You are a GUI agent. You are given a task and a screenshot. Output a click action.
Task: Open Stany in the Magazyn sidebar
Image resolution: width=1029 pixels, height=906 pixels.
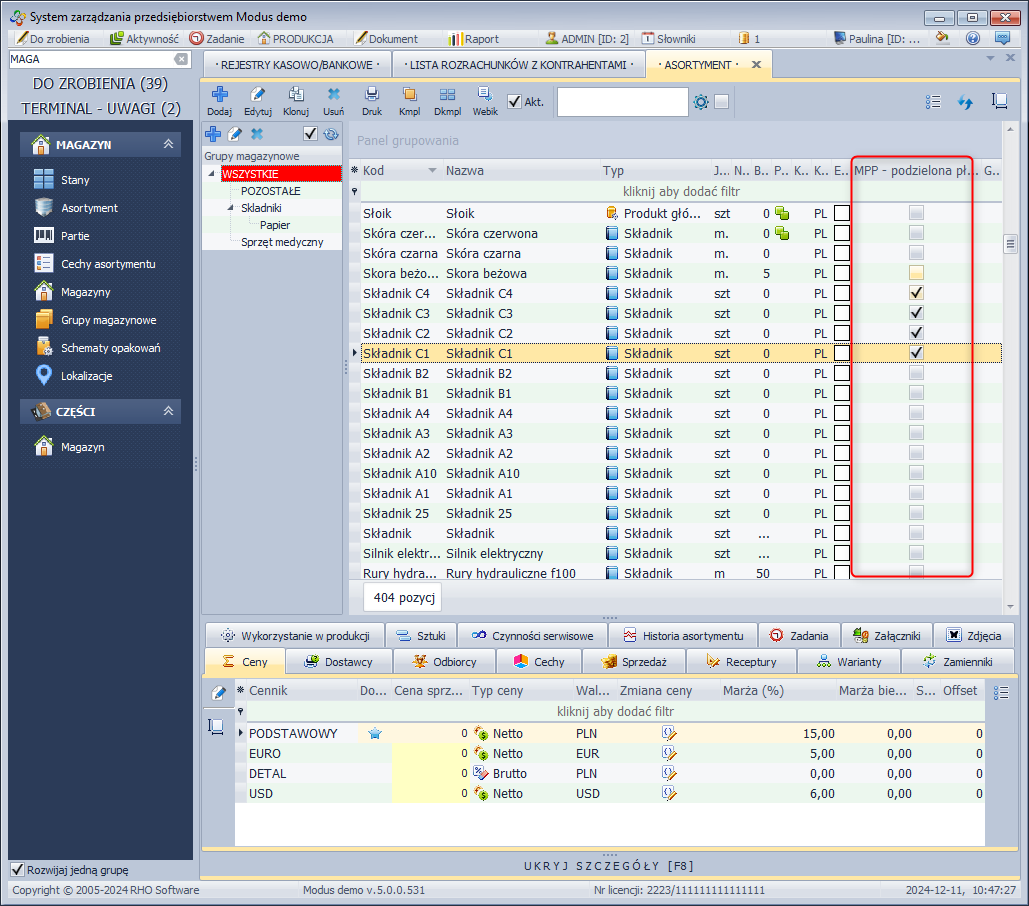[x=75, y=180]
